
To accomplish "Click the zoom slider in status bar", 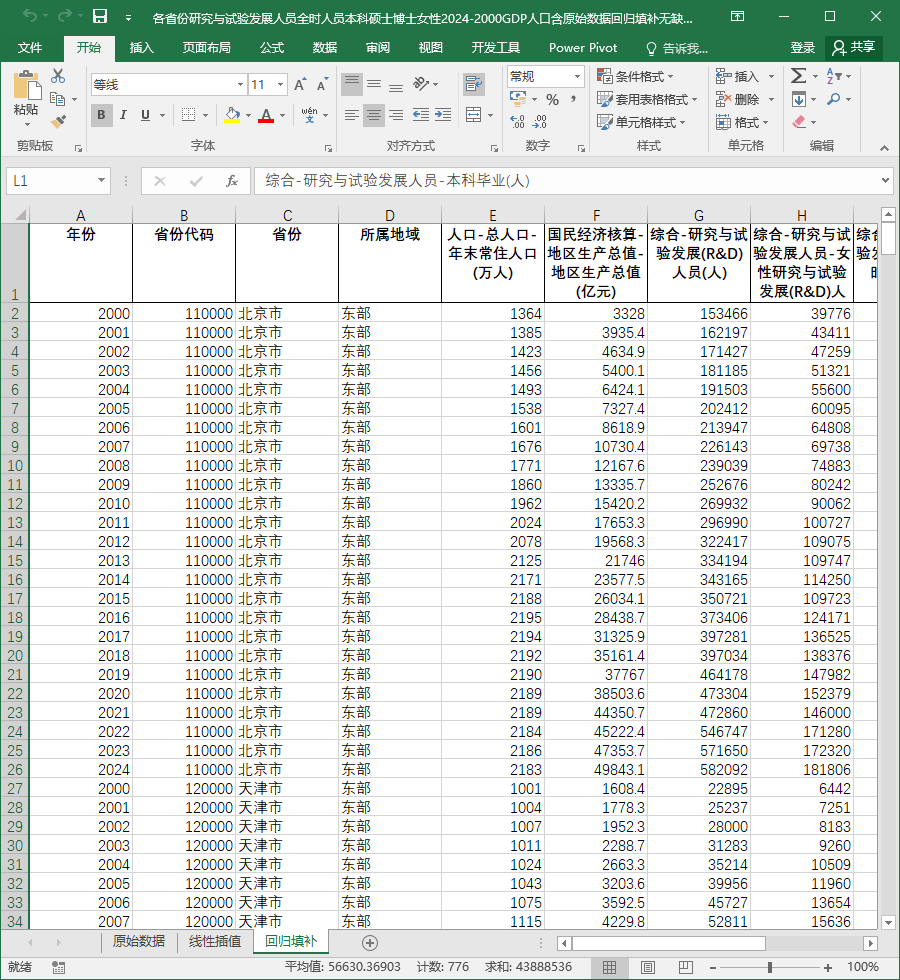I will [769, 968].
